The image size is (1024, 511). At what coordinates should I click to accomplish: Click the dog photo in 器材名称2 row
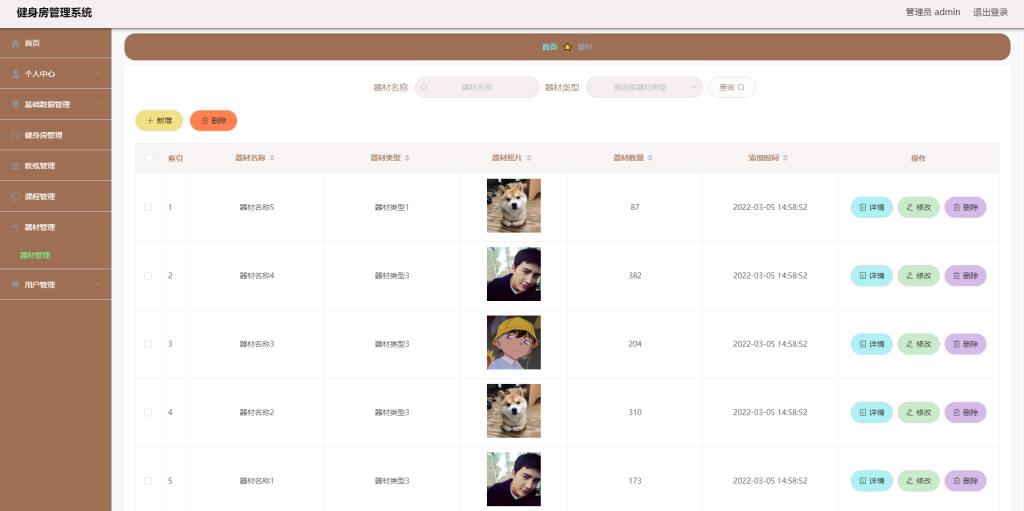coord(514,411)
